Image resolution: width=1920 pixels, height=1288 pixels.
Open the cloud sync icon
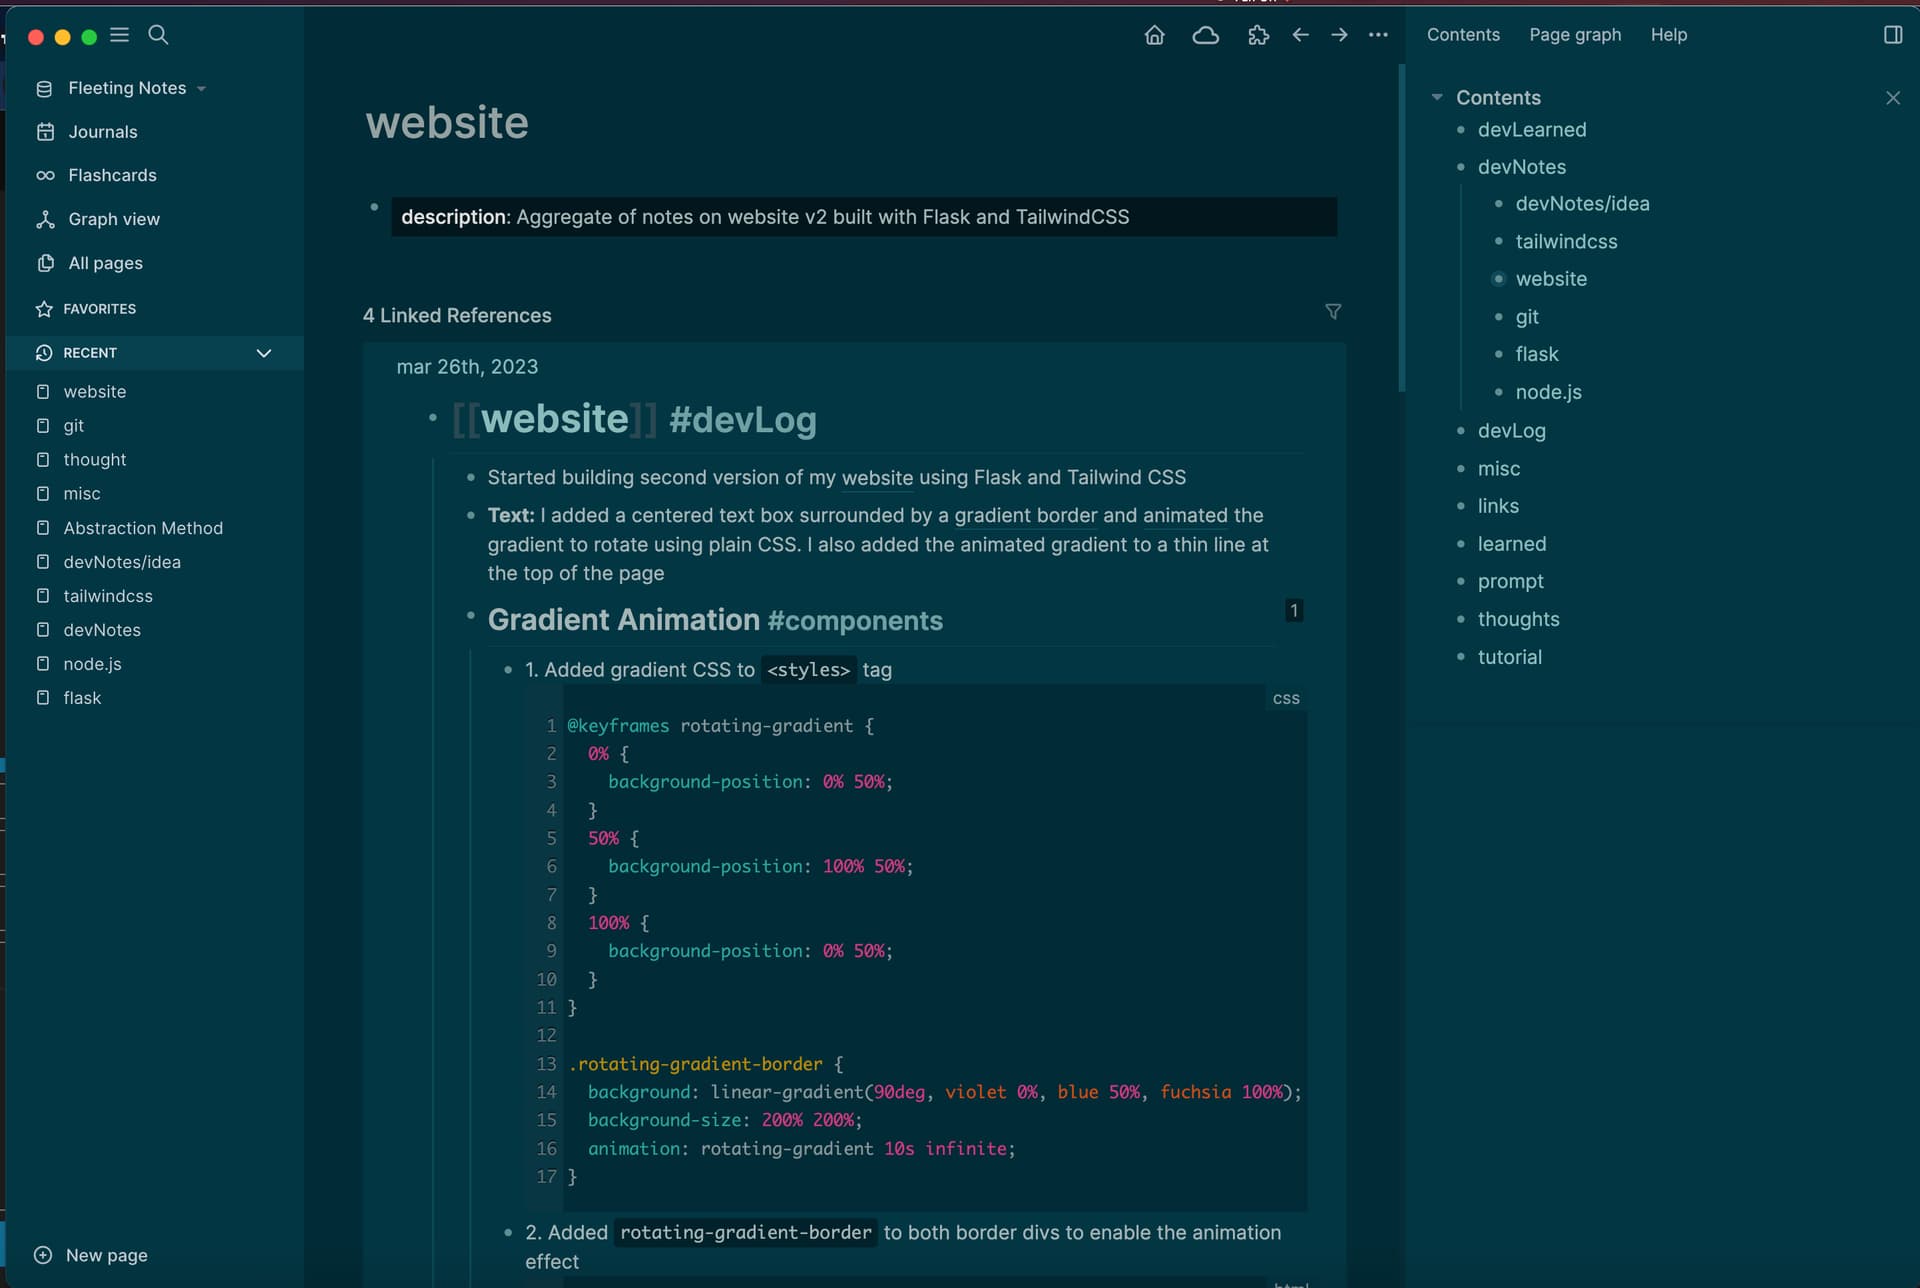[x=1206, y=35]
